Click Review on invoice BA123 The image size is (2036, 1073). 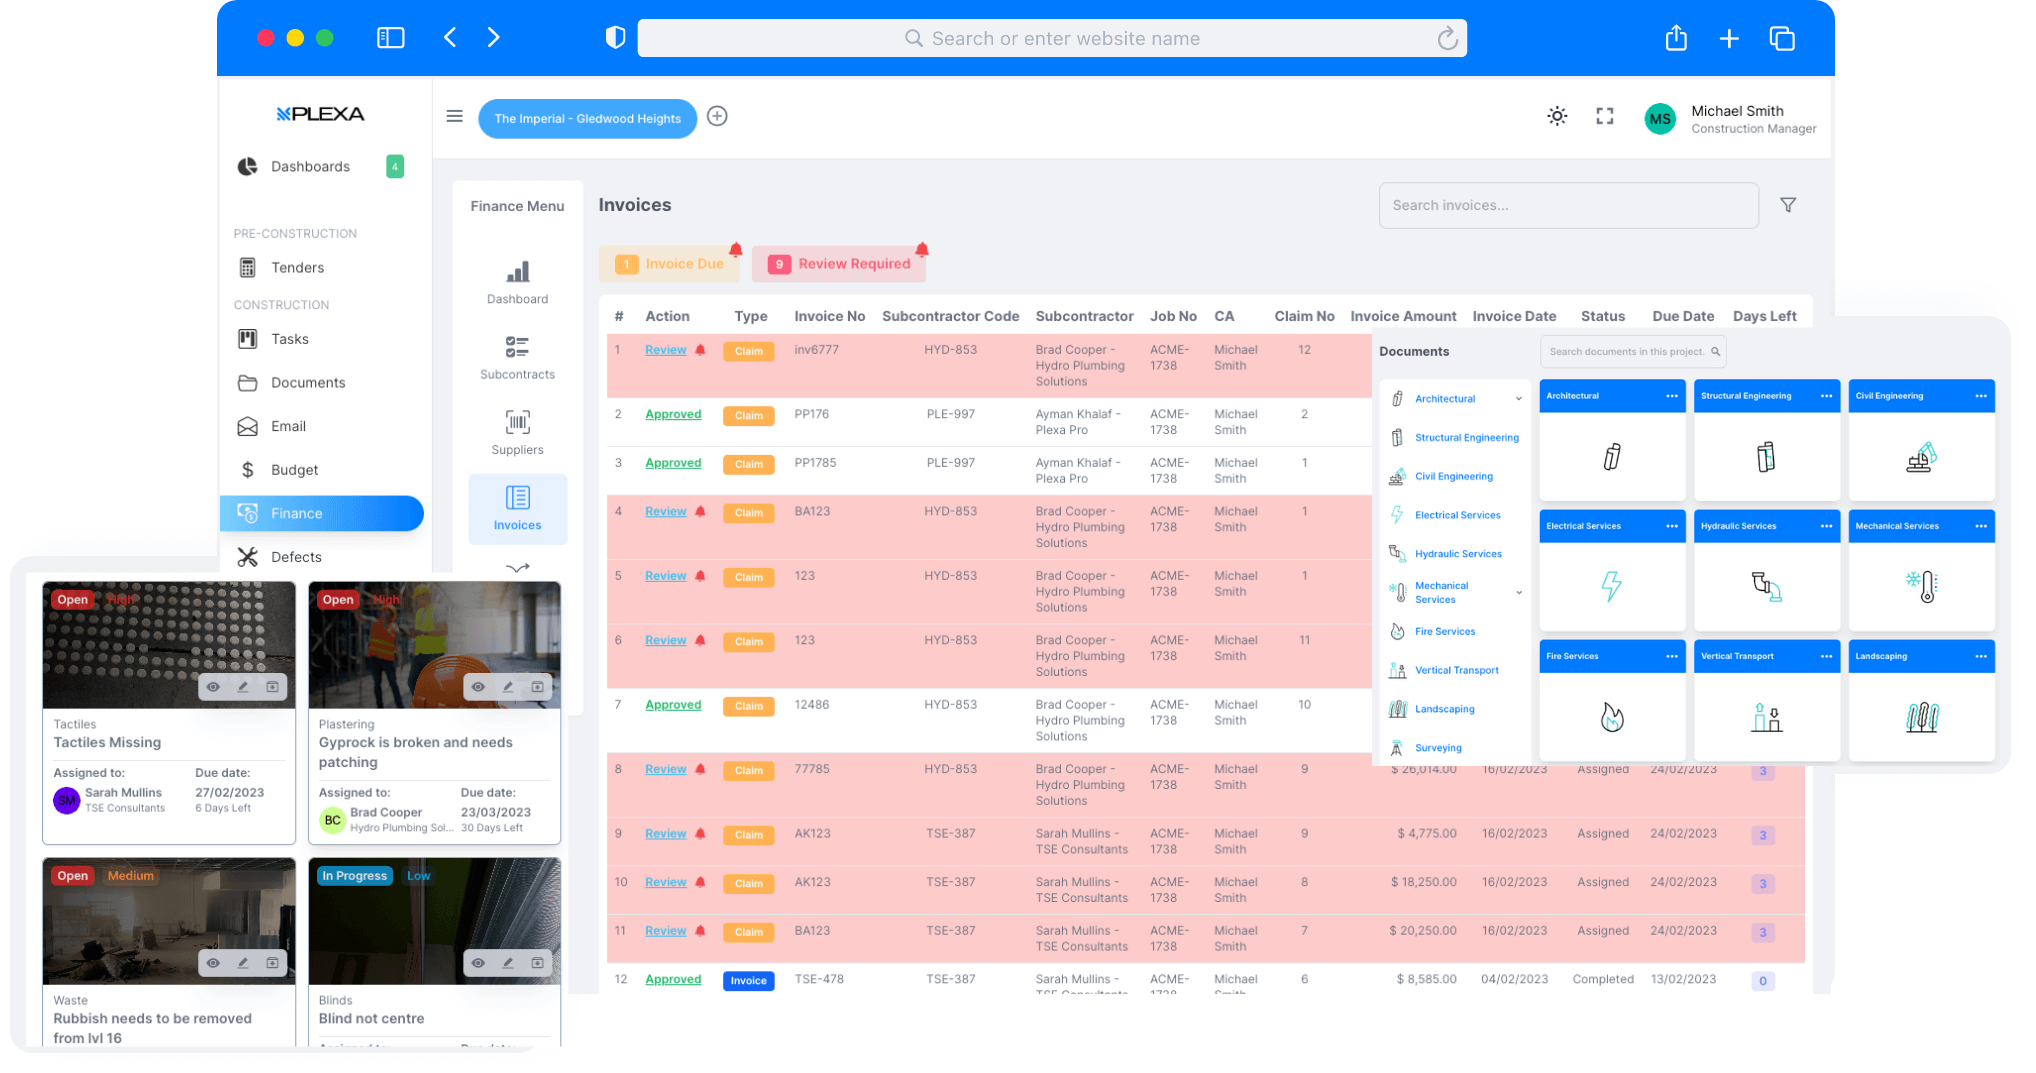pyautogui.click(x=665, y=511)
